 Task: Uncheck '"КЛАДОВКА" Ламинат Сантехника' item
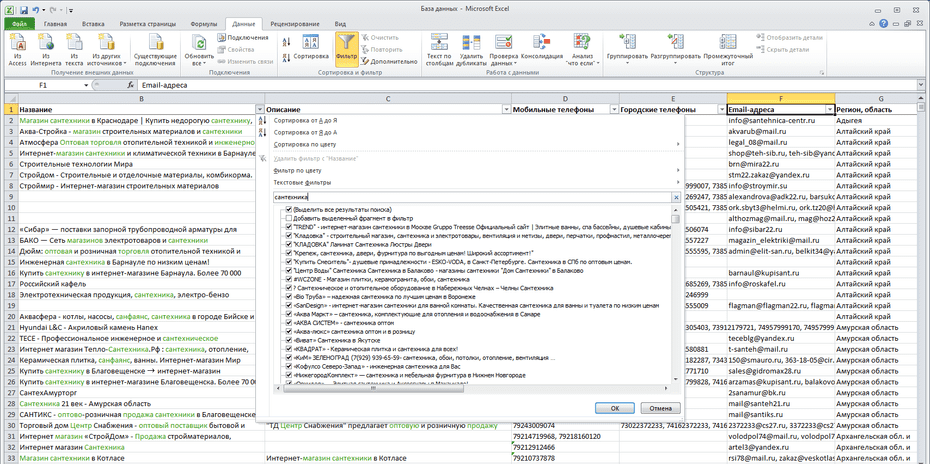point(289,244)
